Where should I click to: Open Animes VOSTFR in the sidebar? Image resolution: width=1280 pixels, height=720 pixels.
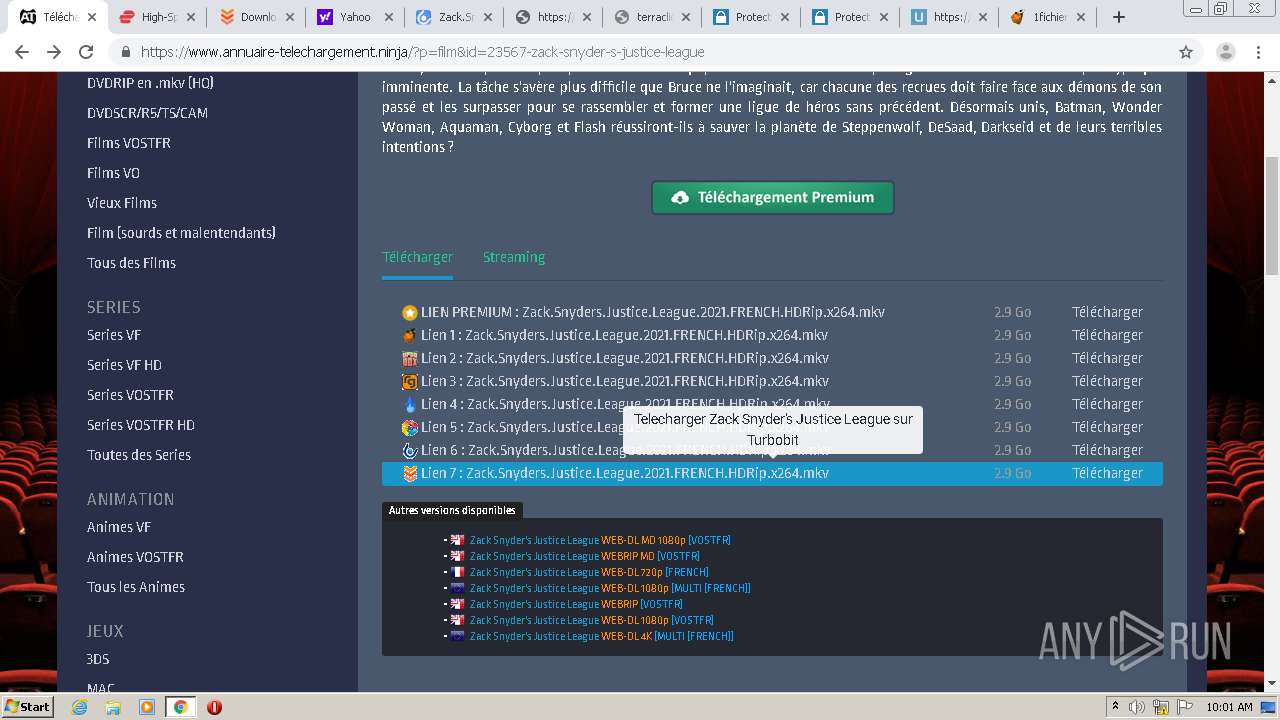[x=135, y=557]
